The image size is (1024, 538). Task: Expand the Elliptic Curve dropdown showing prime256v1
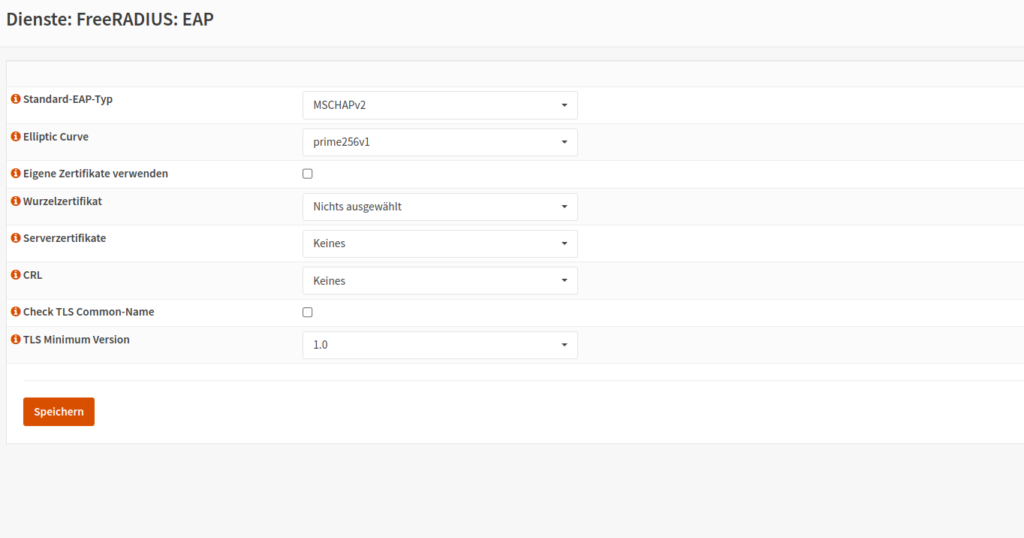(x=440, y=142)
